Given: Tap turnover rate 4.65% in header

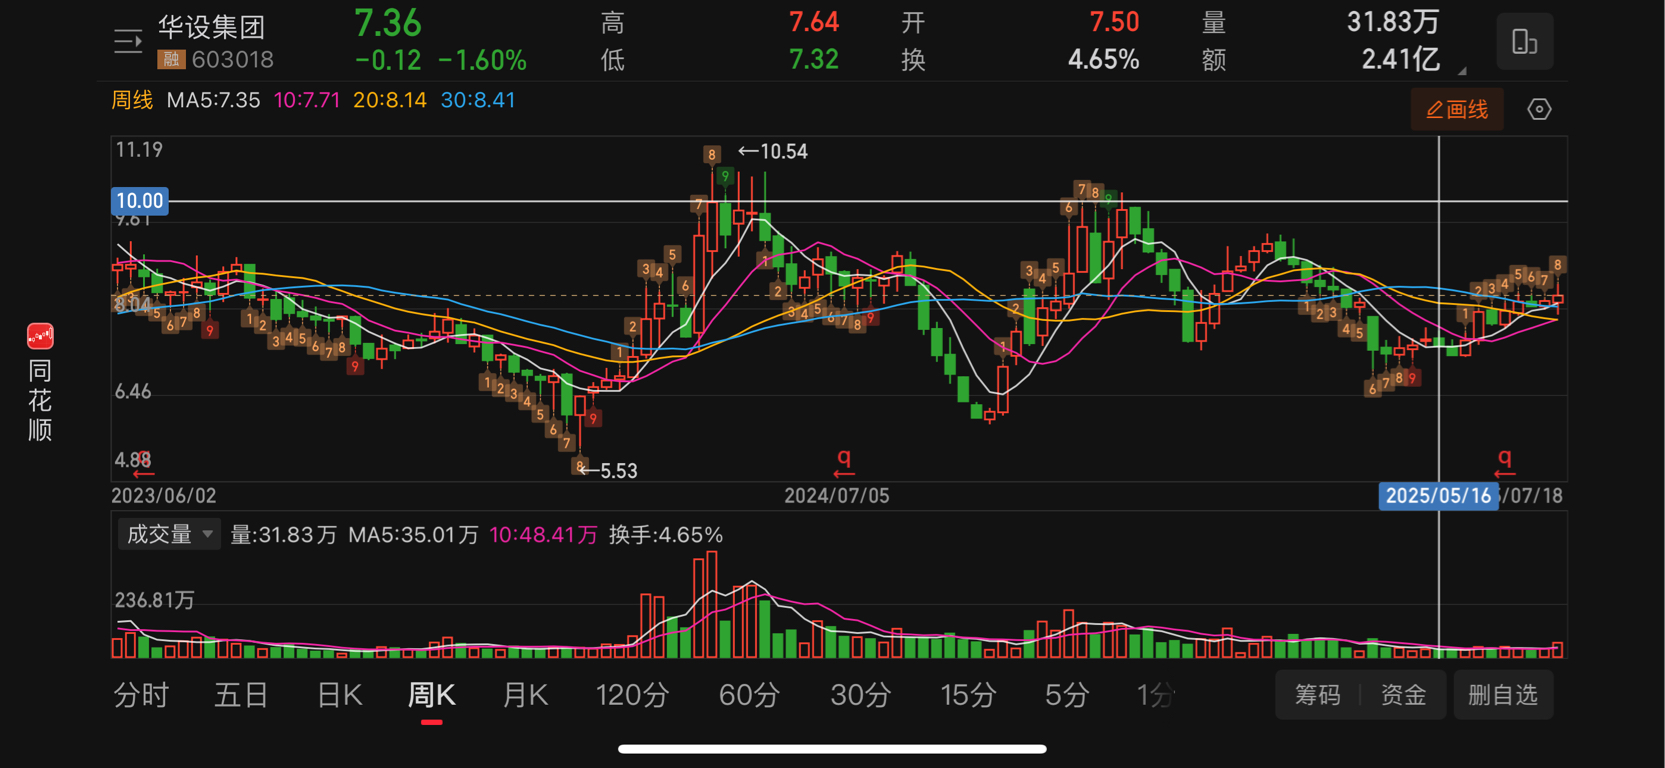Looking at the screenshot, I should click(1104, 60).
